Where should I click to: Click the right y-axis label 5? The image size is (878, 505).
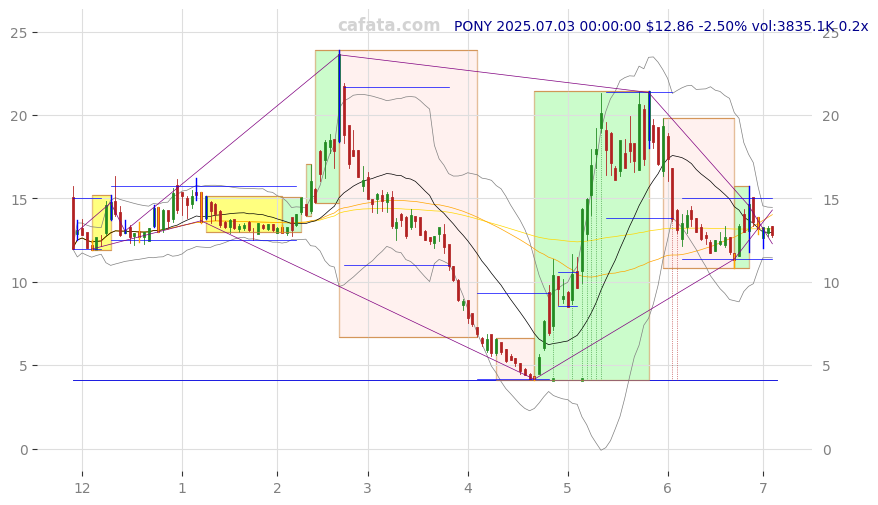click(x=826, y=367)
